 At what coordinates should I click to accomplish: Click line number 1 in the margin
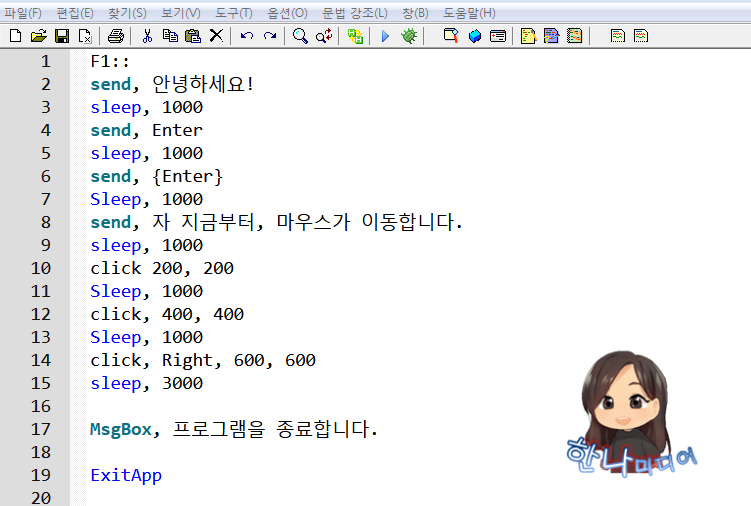(46, 61)
